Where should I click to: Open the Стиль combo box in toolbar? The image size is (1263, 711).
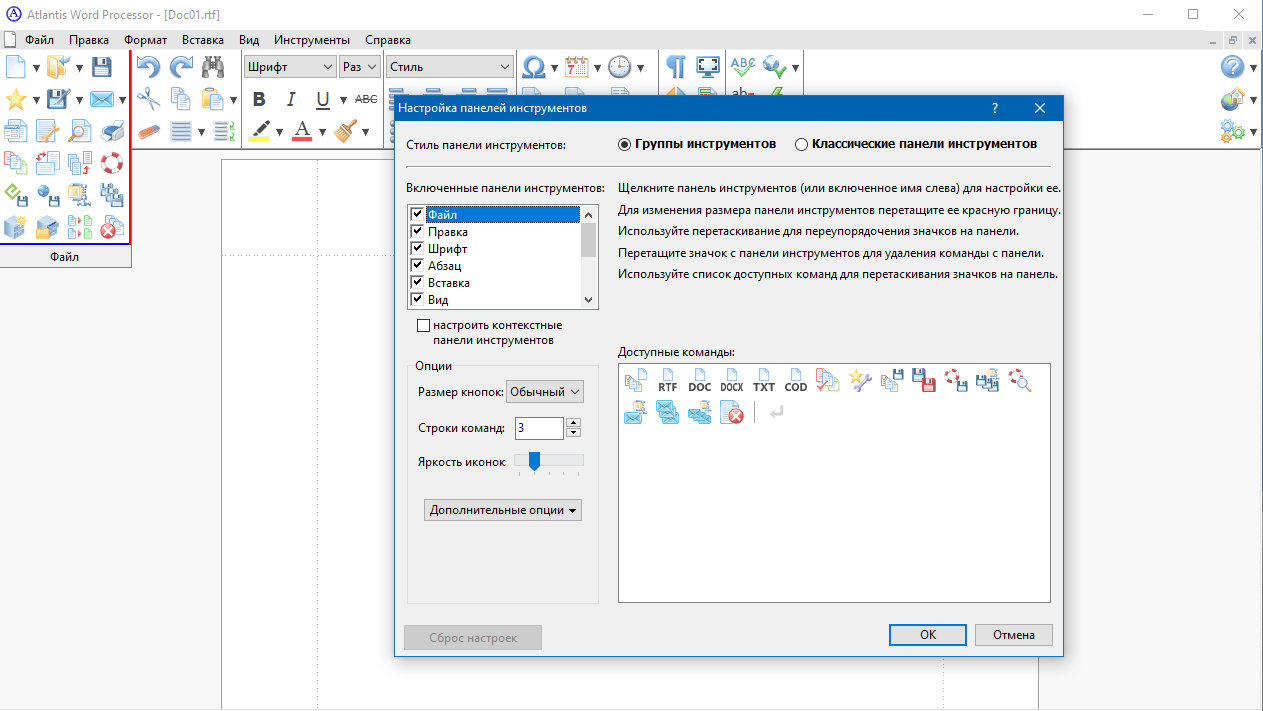coord(450,67)
